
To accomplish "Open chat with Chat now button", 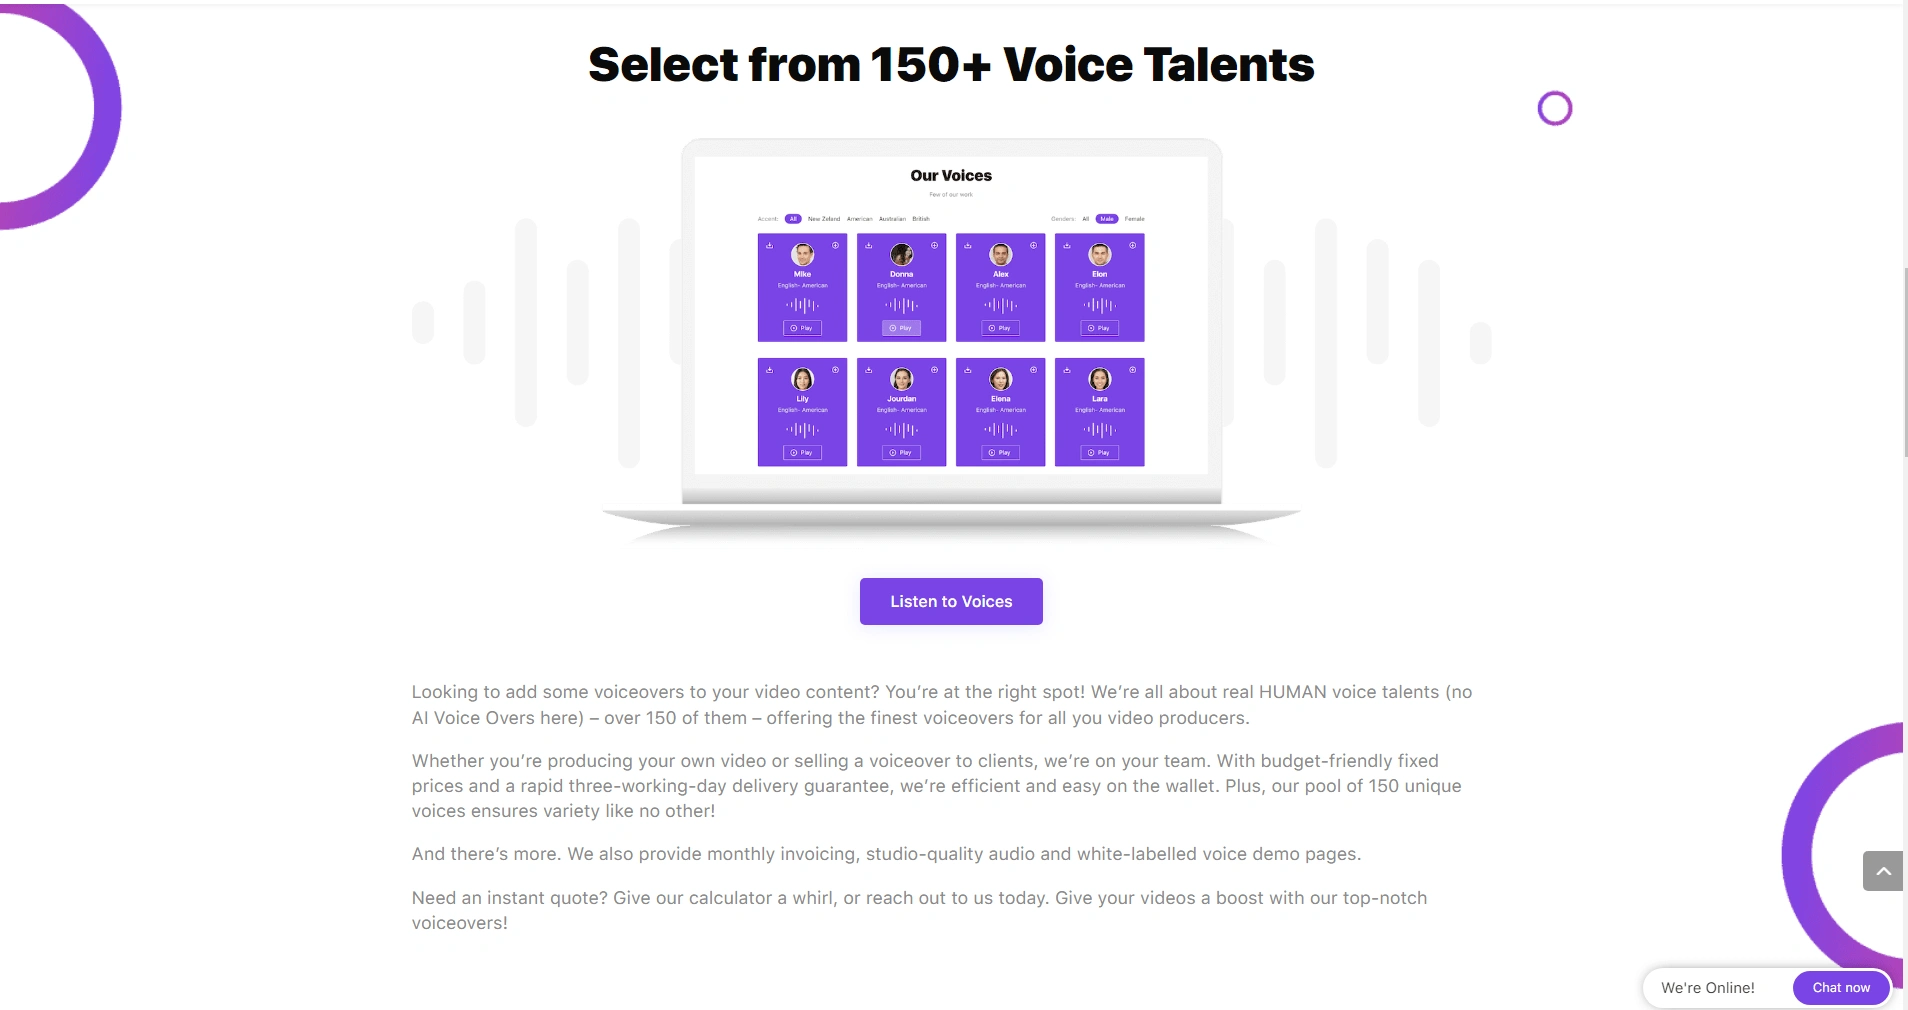I will click(x=1841, y=988).
